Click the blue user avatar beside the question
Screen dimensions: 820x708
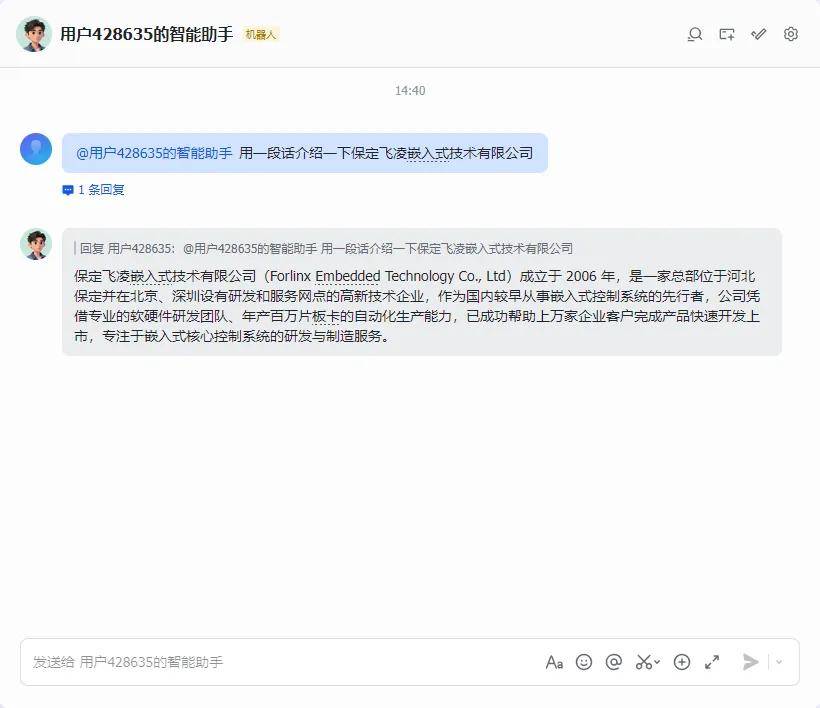pyautogui.click(x=36, y=149)
